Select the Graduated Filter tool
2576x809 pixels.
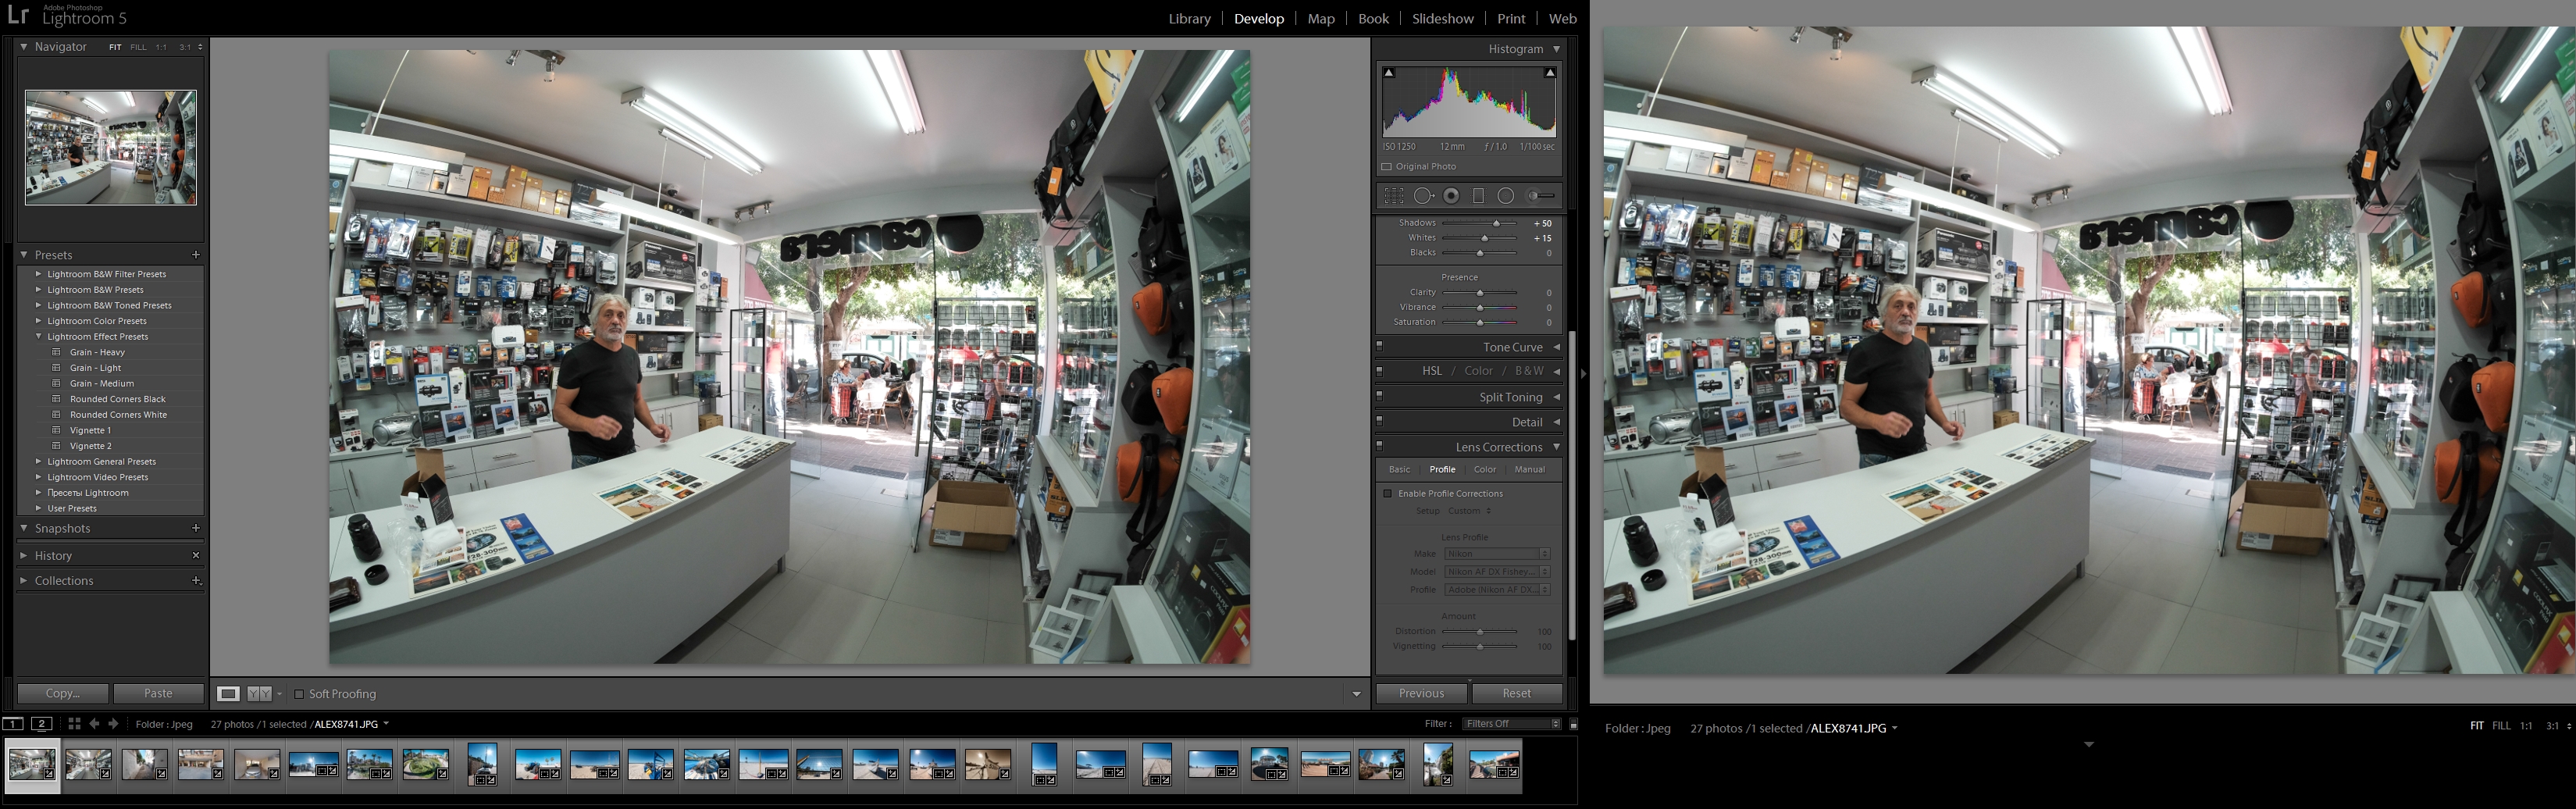coord(1478,196)
